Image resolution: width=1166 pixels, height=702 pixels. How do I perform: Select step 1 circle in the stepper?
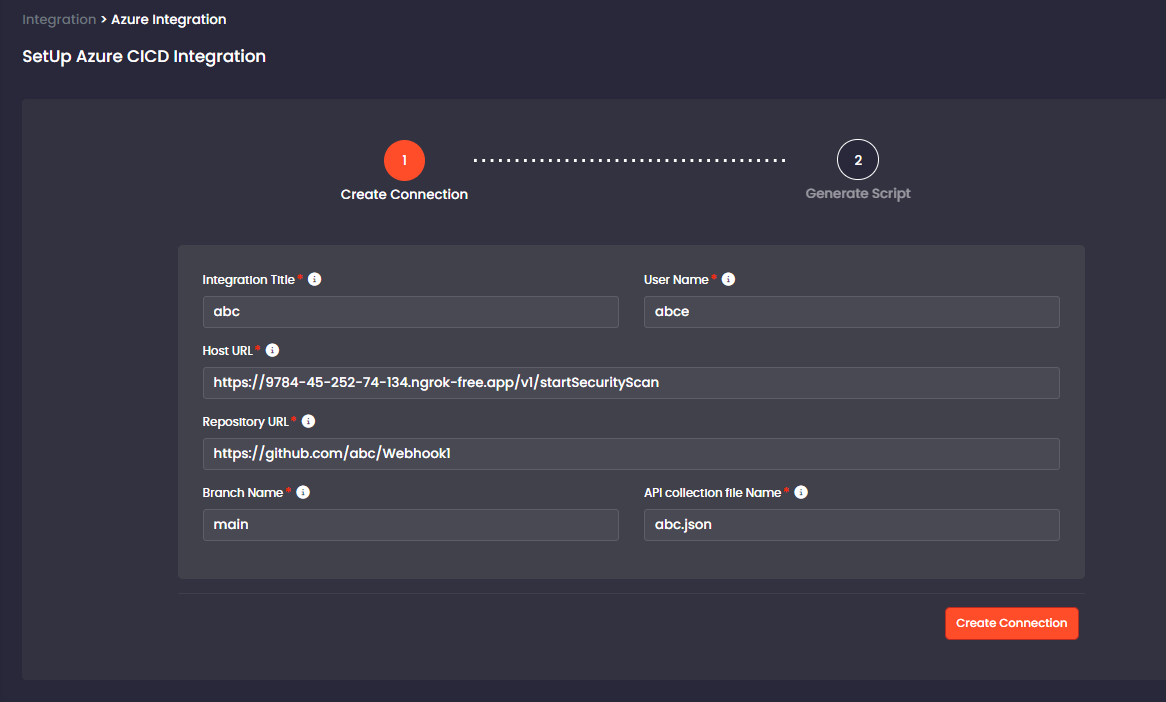pyautogui.click(x=405, y=160)
